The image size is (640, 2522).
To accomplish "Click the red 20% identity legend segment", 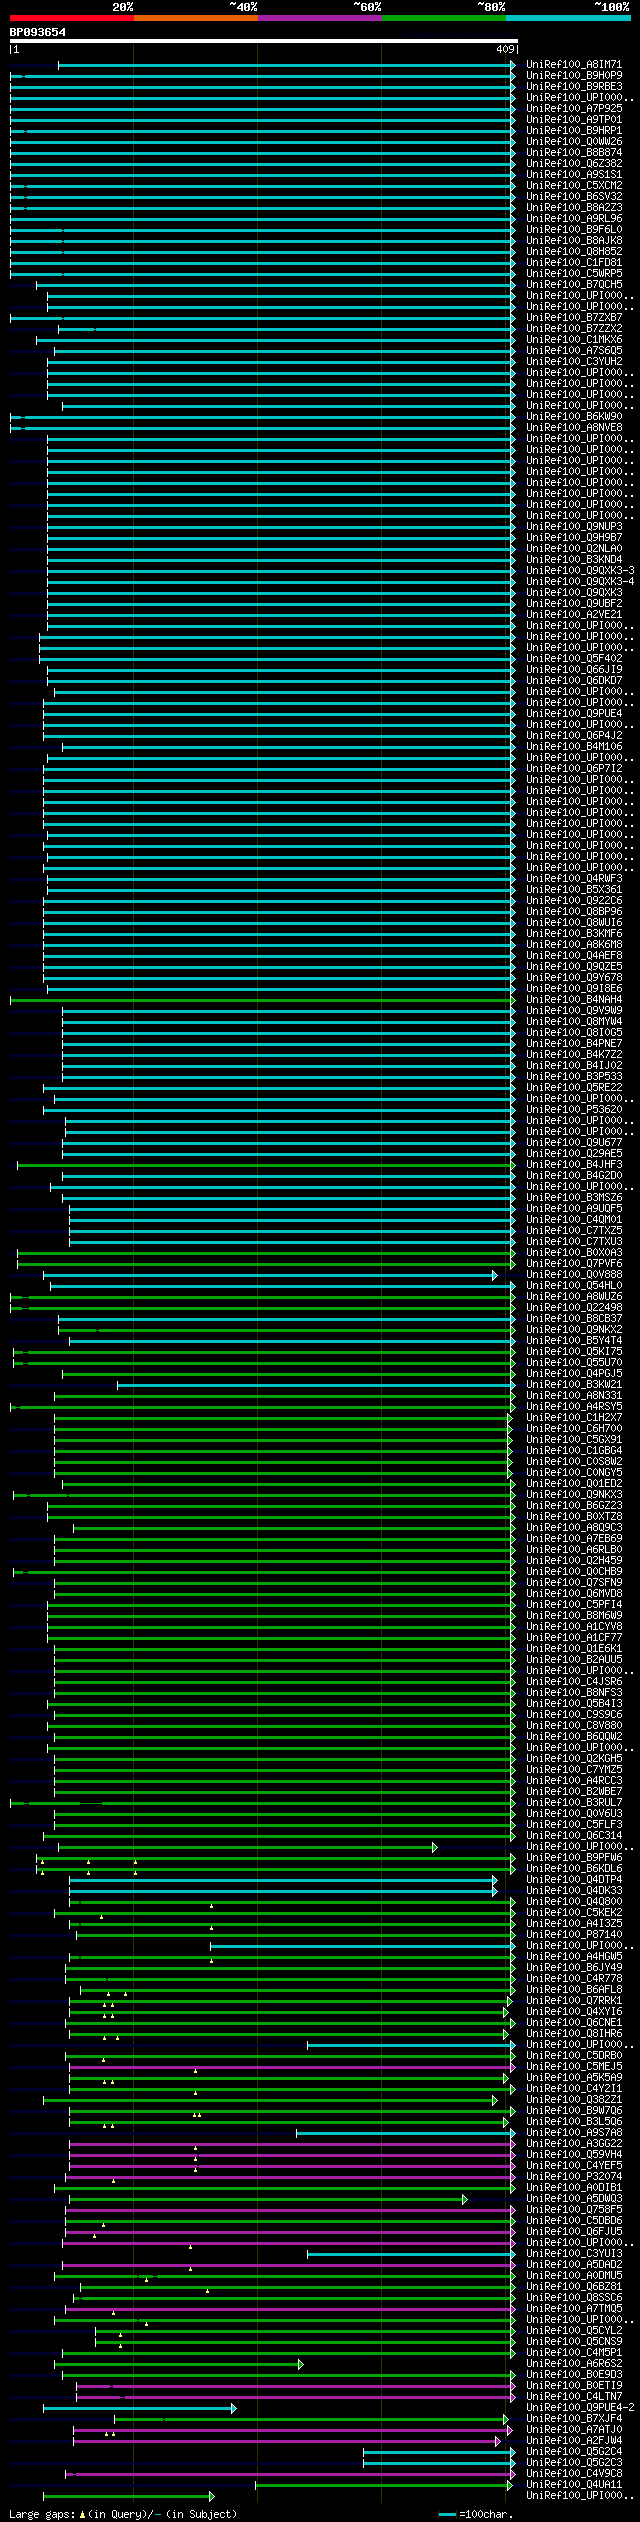I will point(72,17).
